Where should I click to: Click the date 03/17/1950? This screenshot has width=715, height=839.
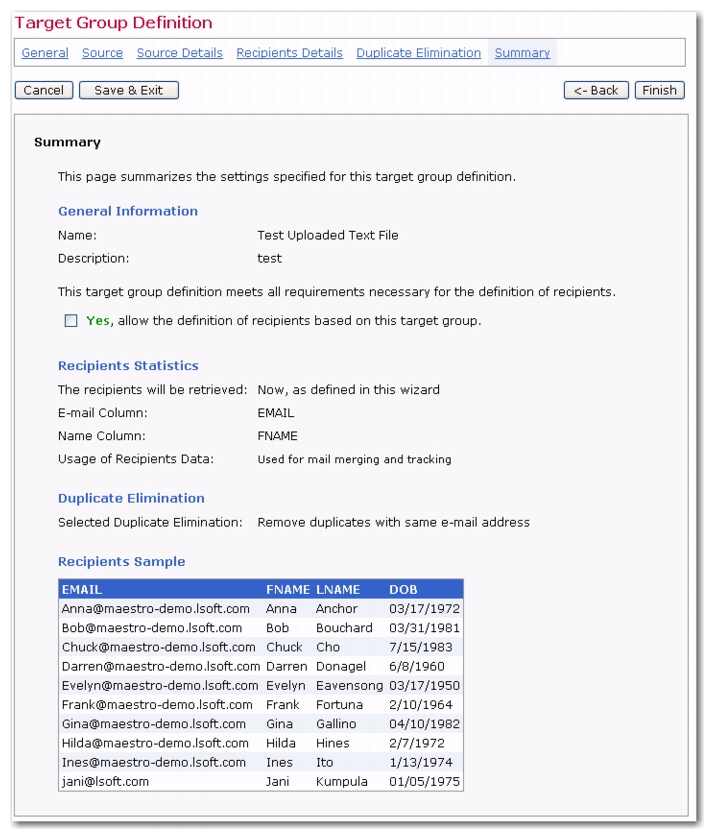tap(424, 686)
